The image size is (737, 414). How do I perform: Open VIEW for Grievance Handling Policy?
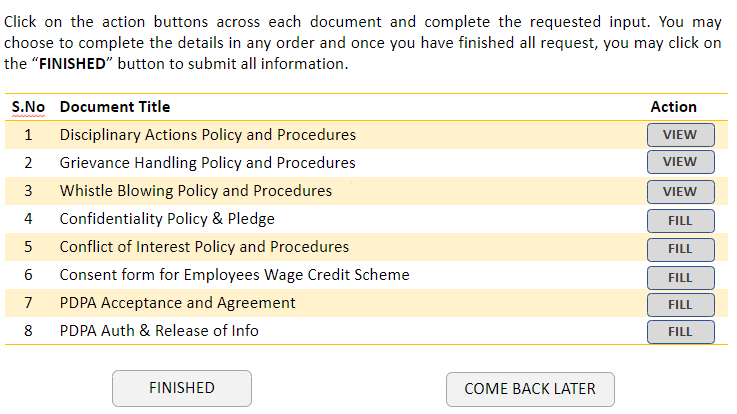pos(681,162)
